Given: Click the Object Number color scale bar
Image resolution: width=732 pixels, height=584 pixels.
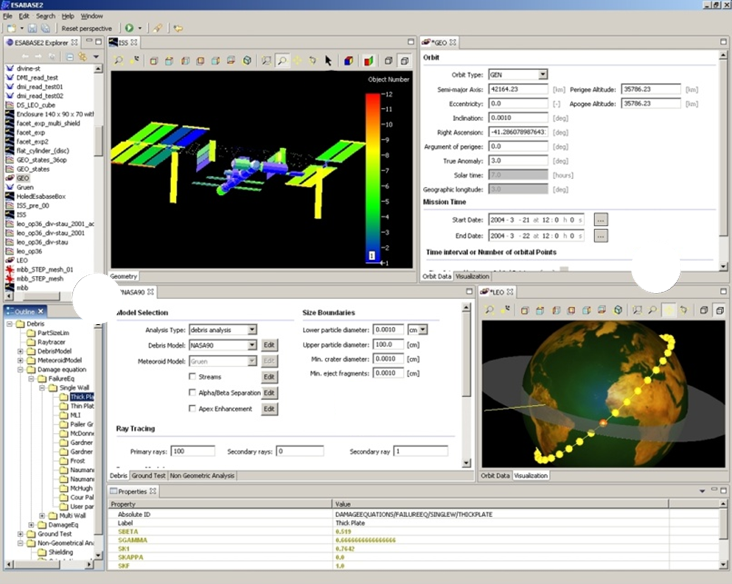Looking at the screenshot, I should click(x=373, y=178).
